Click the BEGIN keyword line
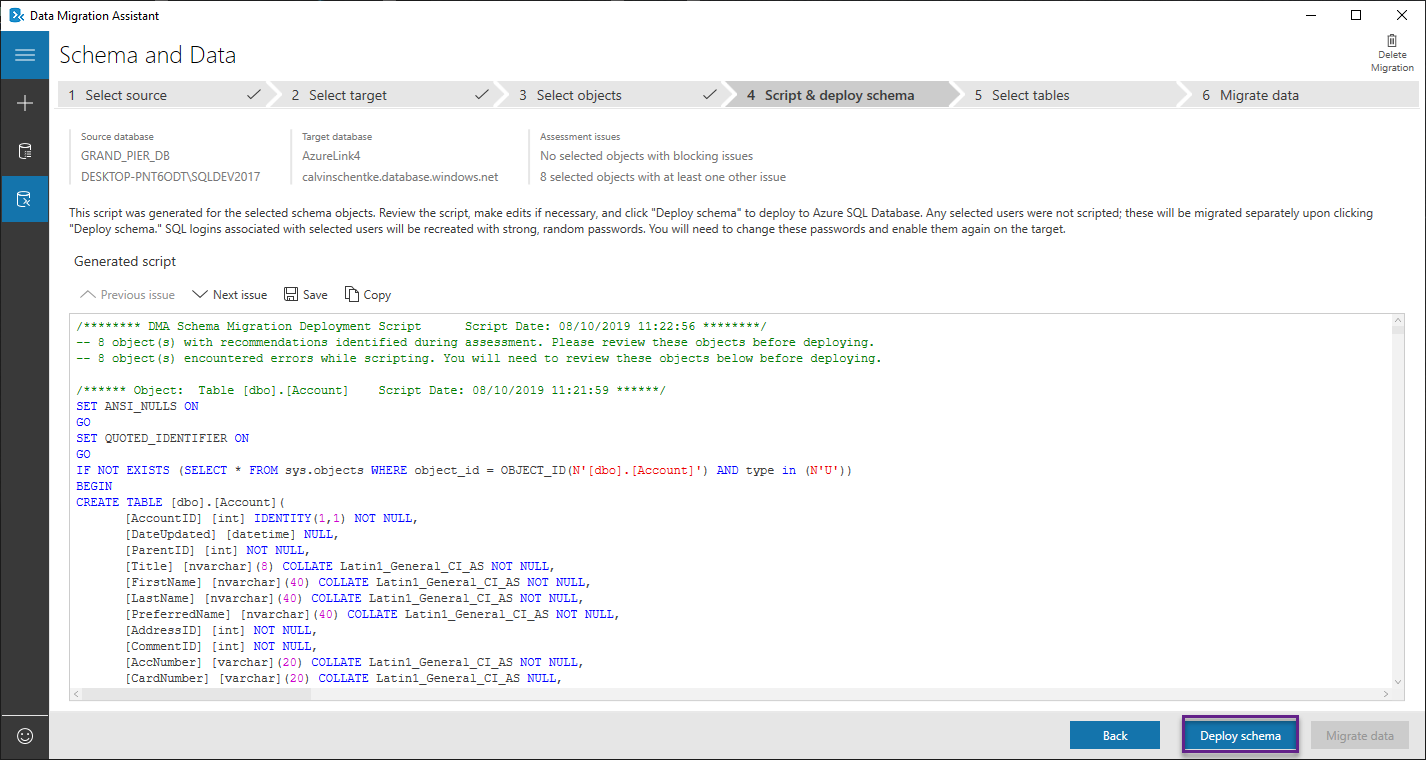 pos(94,486)
